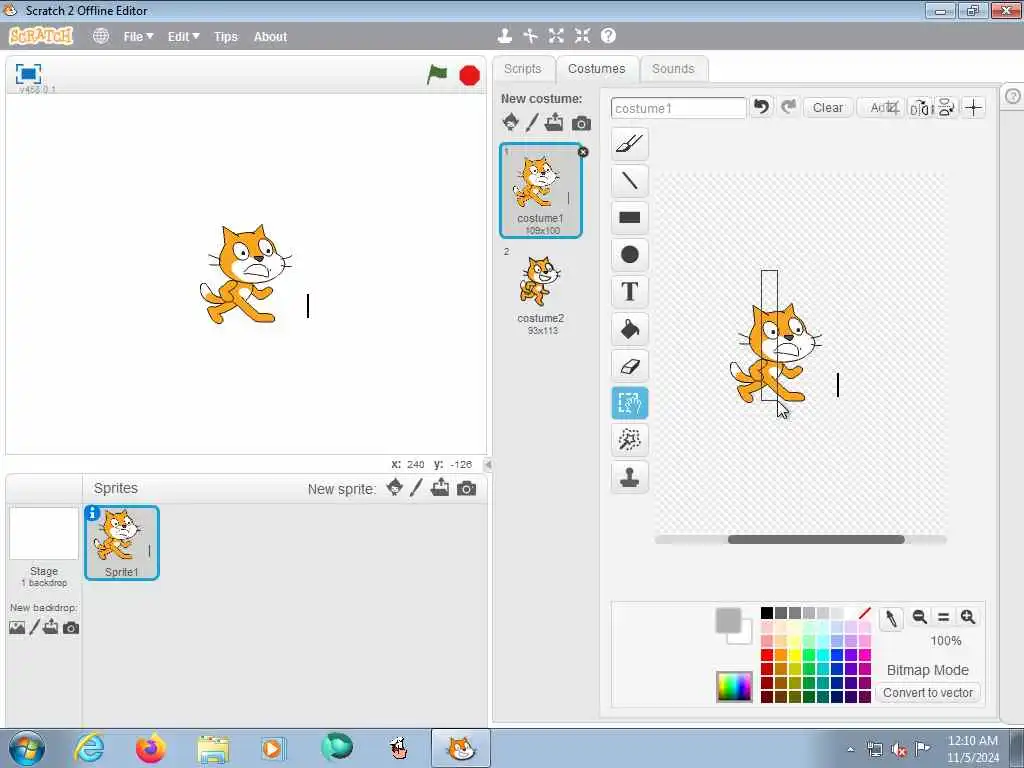
Task: Select the Brush tool in paint editor
Action: tap(630, 144)
